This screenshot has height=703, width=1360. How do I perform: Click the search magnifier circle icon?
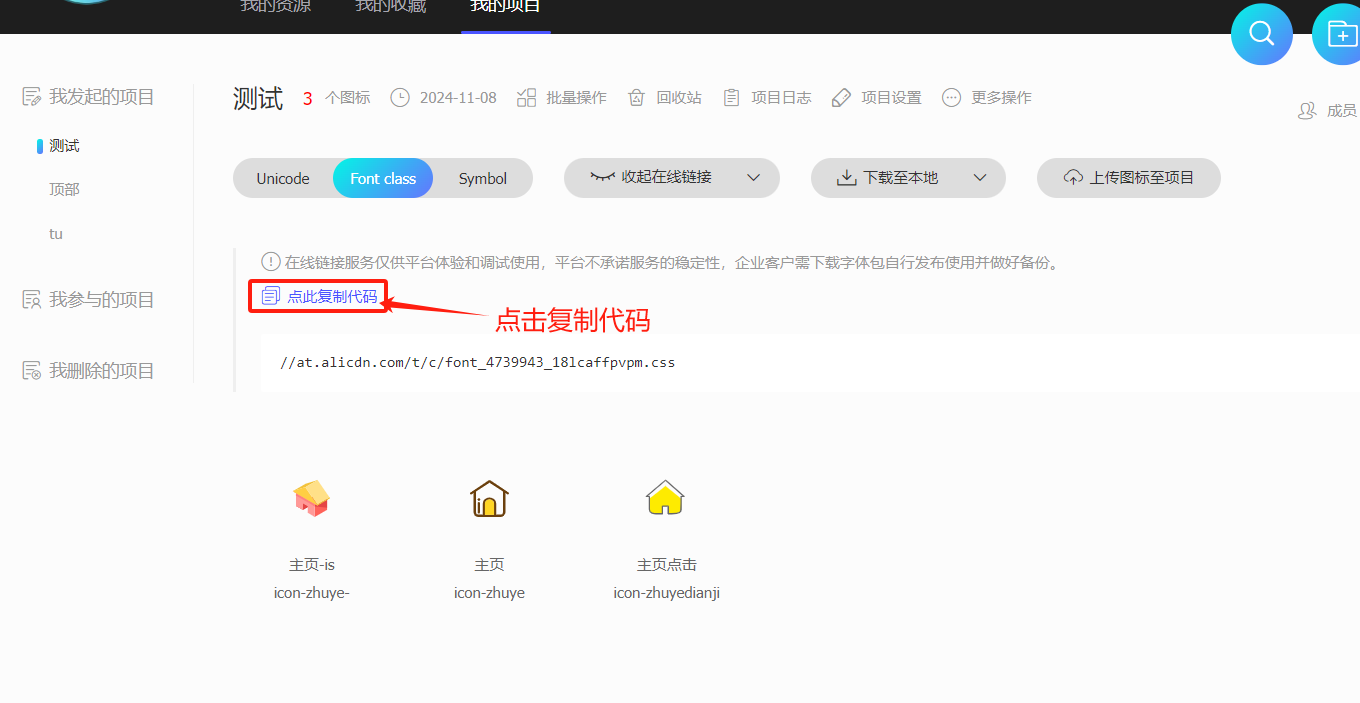(1261, 34)
